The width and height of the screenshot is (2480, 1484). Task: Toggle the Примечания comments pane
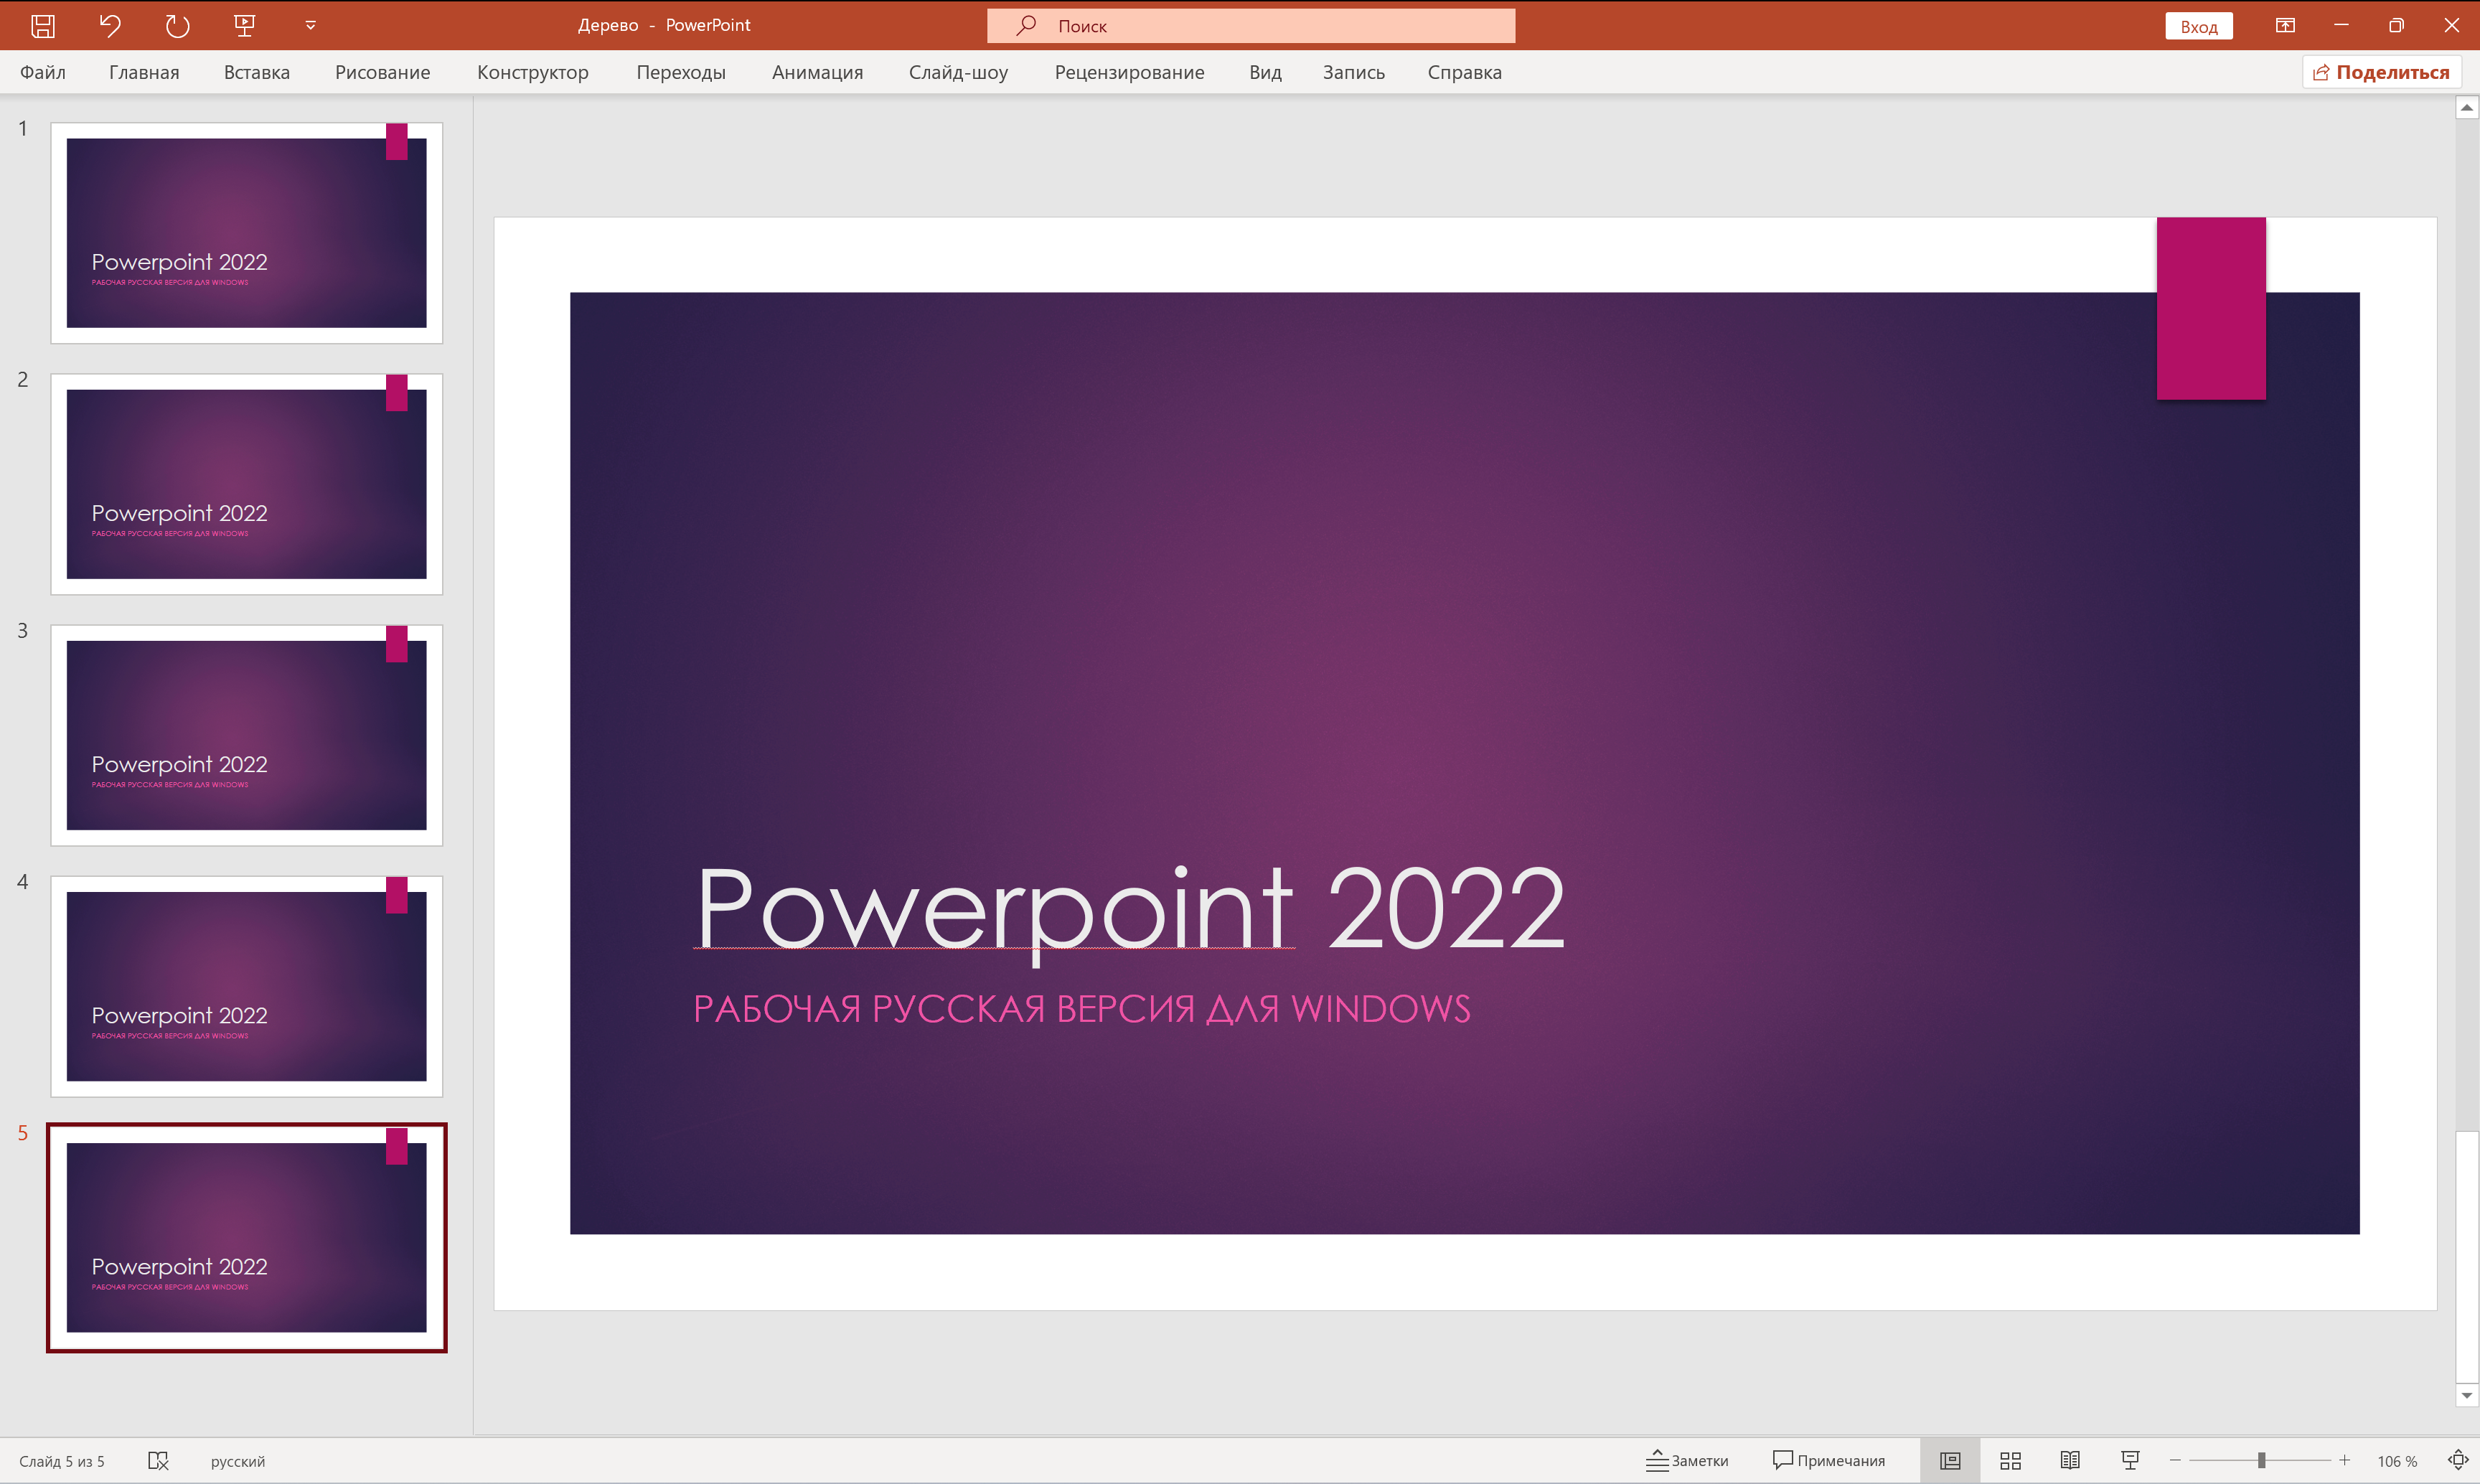tap(1829, 1461)
